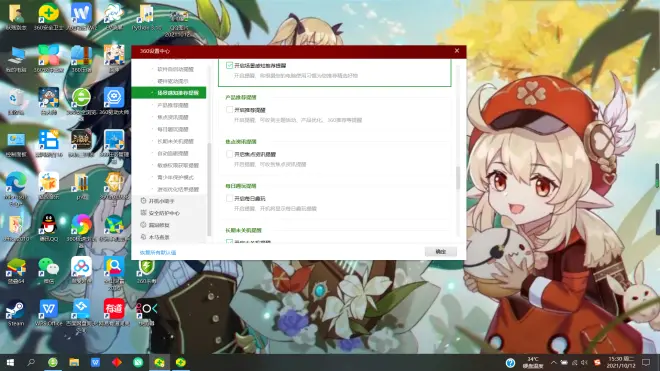Screen dimensions: 660x371
Task: Uncheck 开启场景感知推荐提醒 checkbox
Action: [x=229, y=65]
